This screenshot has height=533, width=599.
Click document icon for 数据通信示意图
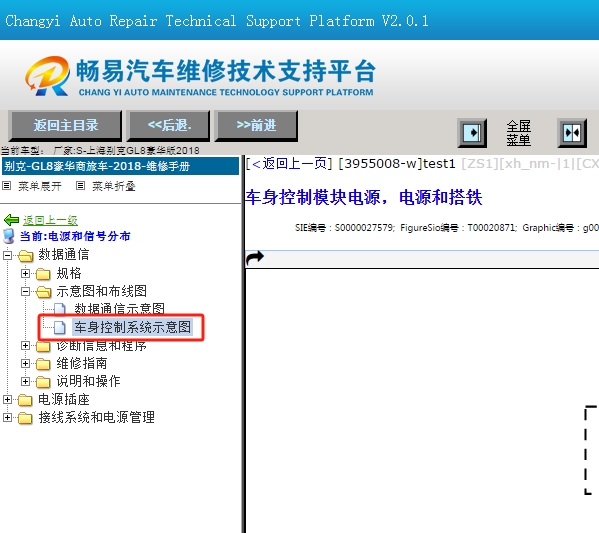click(60, 309)
